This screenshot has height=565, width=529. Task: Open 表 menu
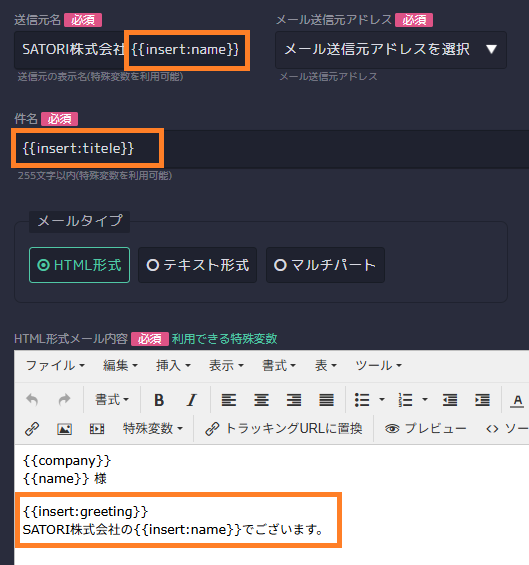pos(326,365)
